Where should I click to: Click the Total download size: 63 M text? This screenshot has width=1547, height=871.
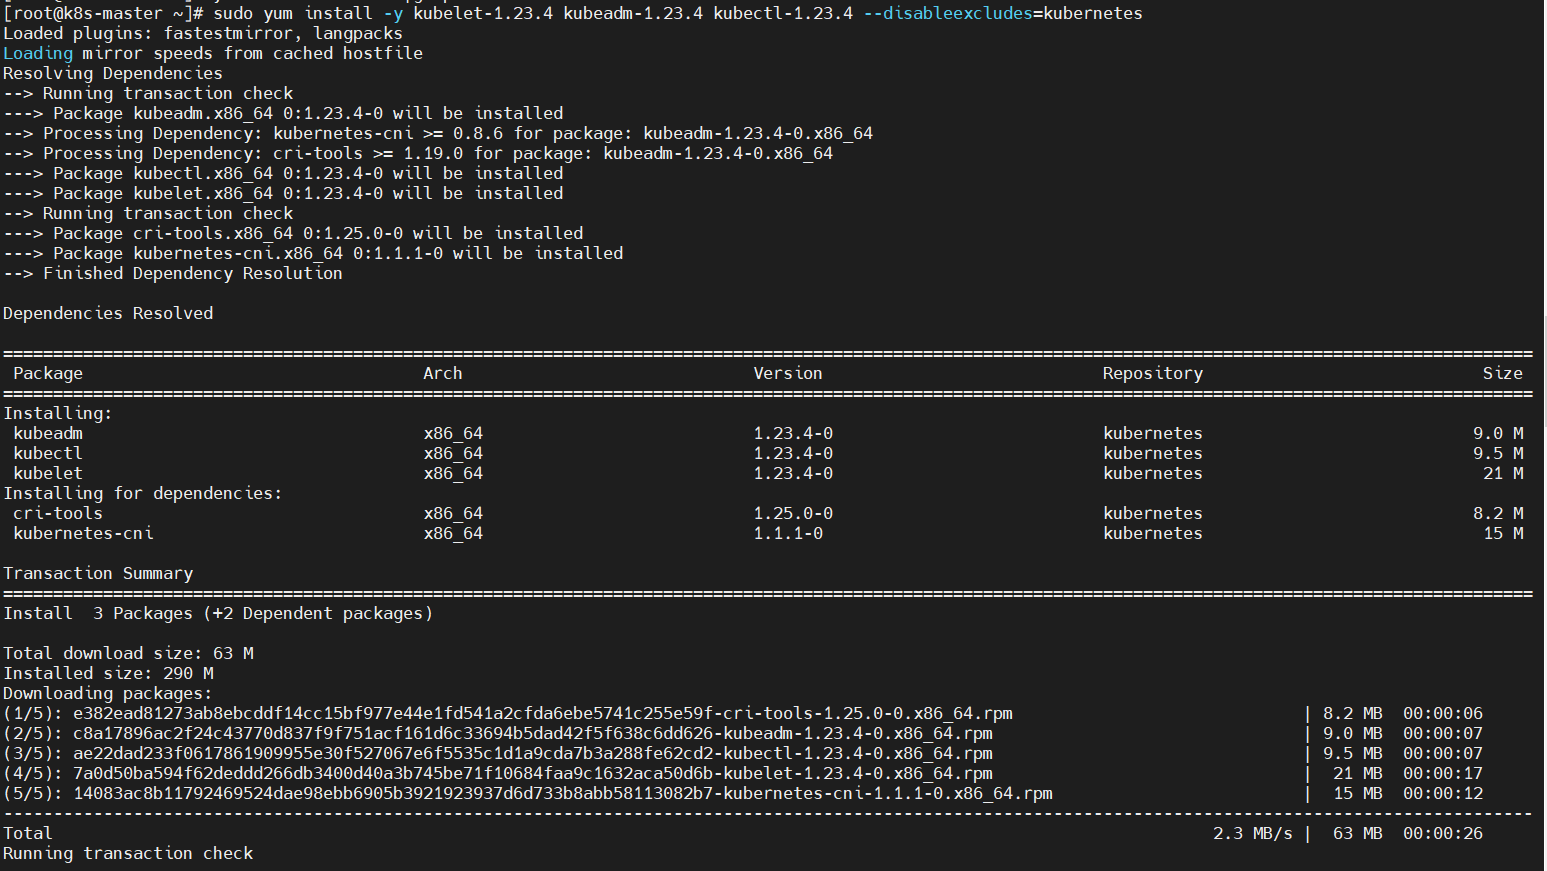(128, 652)
